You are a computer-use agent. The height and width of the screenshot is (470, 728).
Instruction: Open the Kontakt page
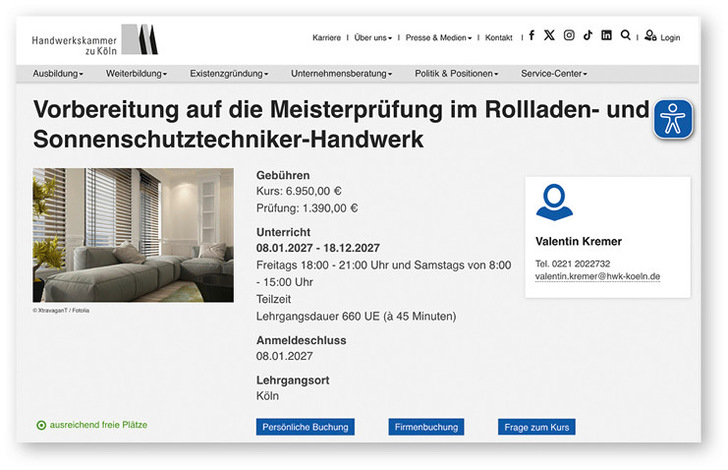click(x=499, y=38)
